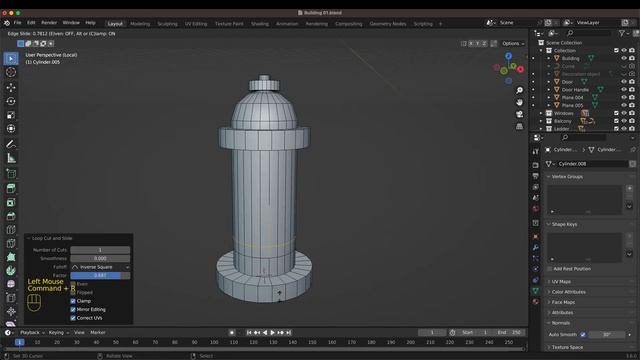
Task: Click the play animation button
Action: click(273, 333)
